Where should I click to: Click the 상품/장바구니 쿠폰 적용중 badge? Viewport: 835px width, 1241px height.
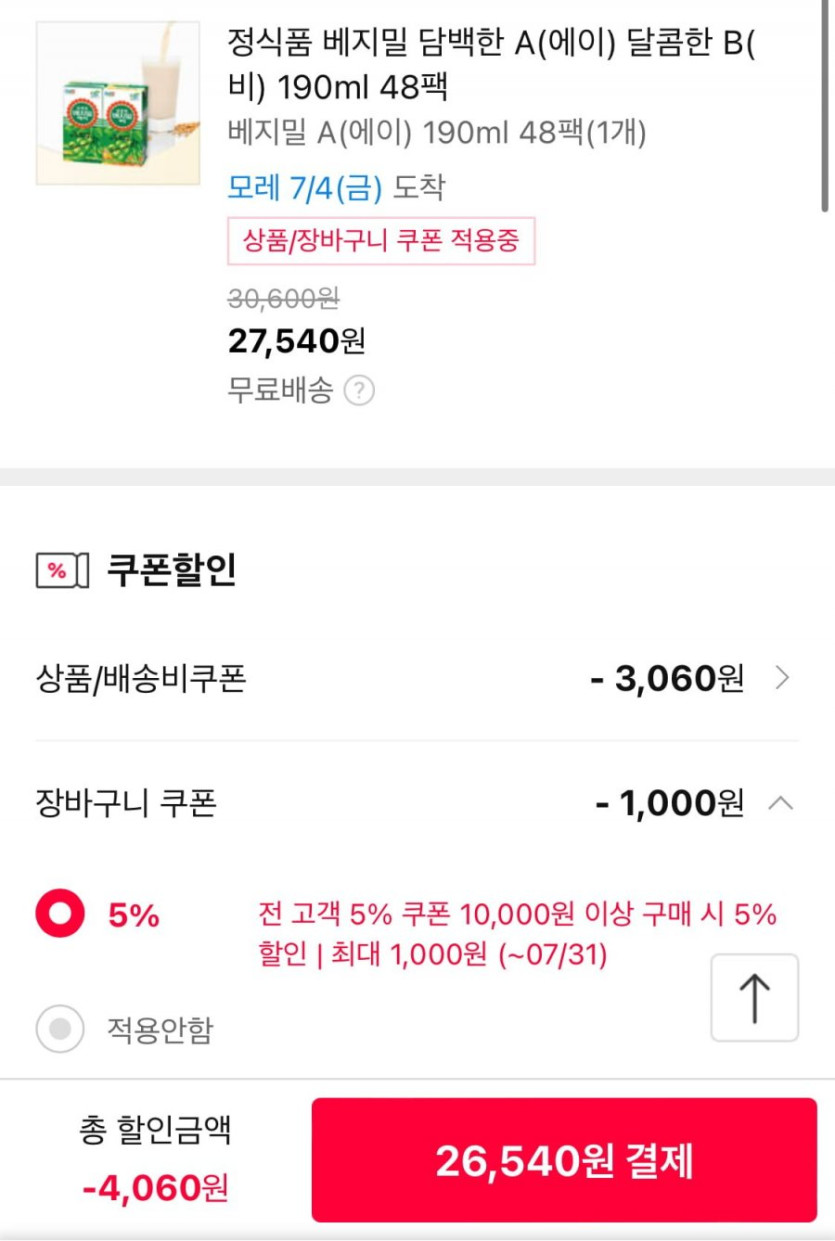pos(381,241)
